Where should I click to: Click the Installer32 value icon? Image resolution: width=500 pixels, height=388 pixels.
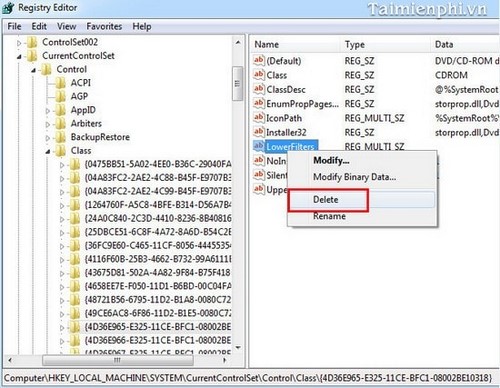pyautogui.click(x=259, y=132)
